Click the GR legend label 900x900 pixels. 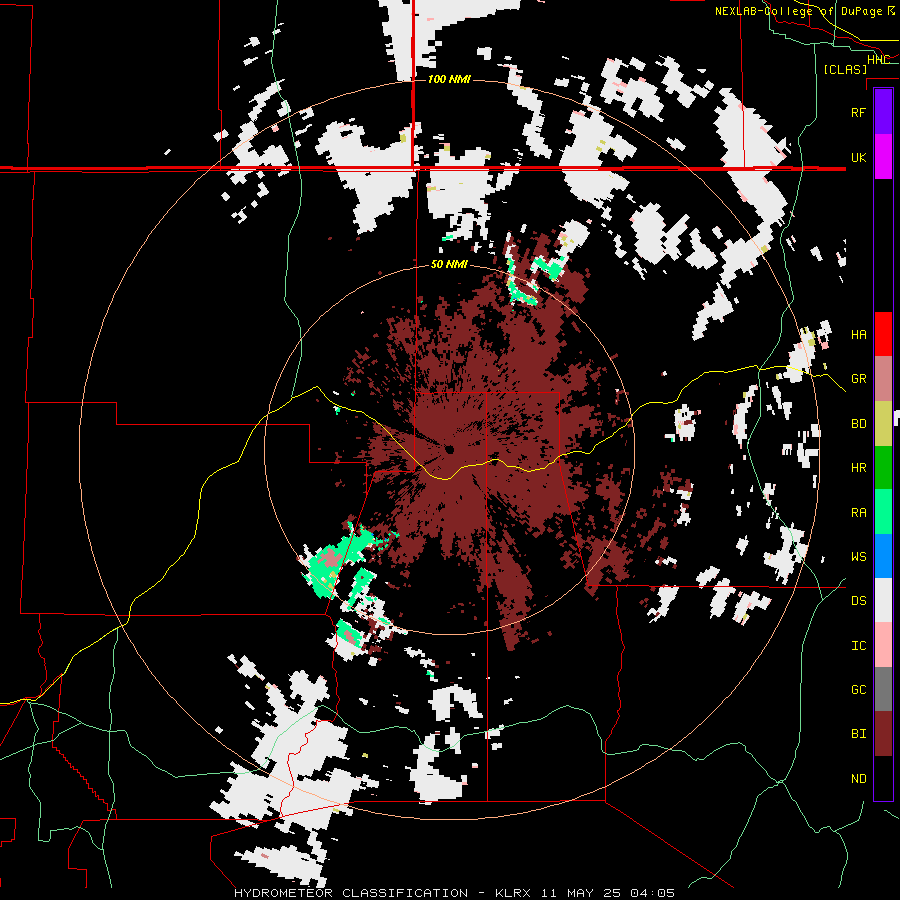click(x=858, y=379)
